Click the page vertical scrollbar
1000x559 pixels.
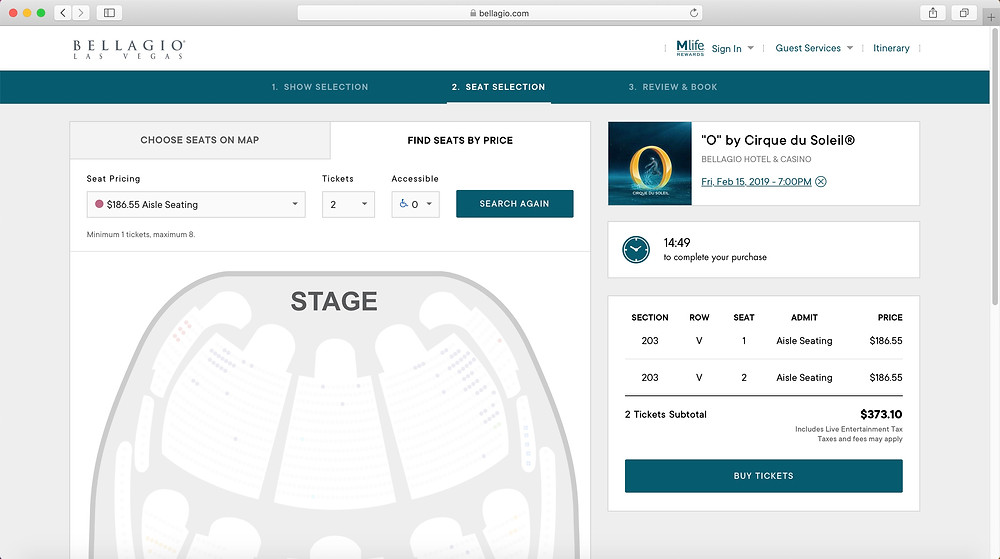click(x=995, y=166)
